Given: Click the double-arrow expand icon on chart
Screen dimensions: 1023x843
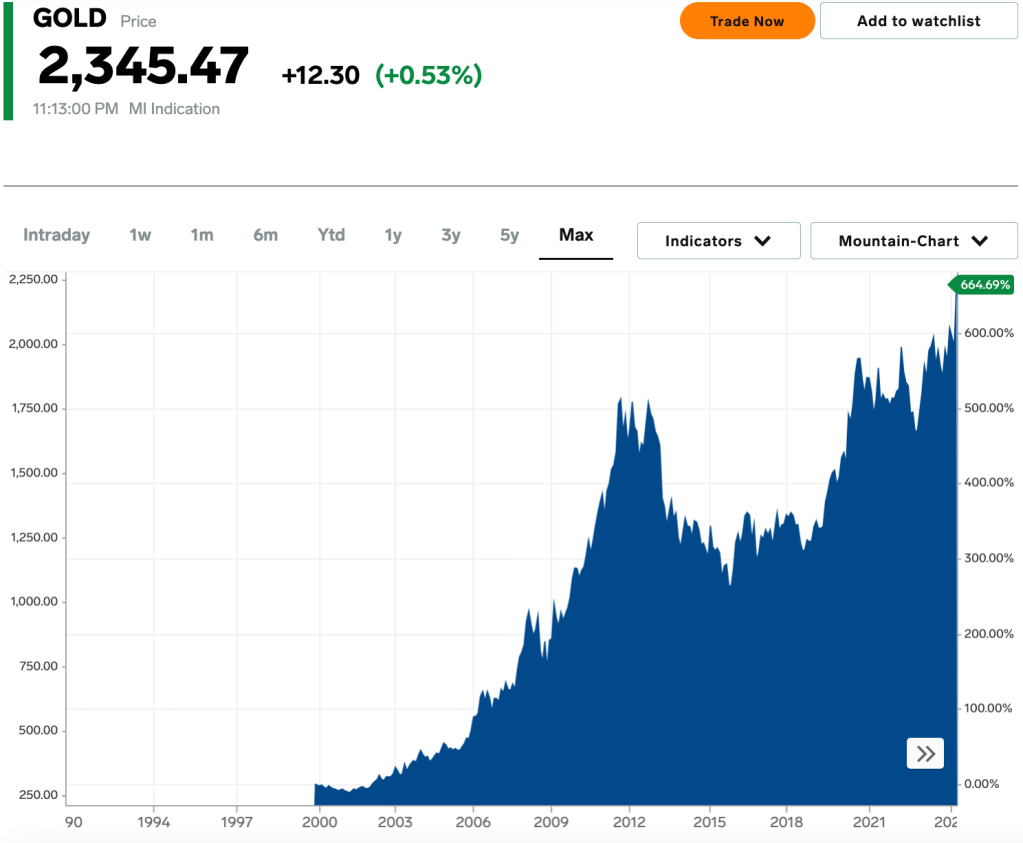Looking at the screenshot, I should (925, 754).
